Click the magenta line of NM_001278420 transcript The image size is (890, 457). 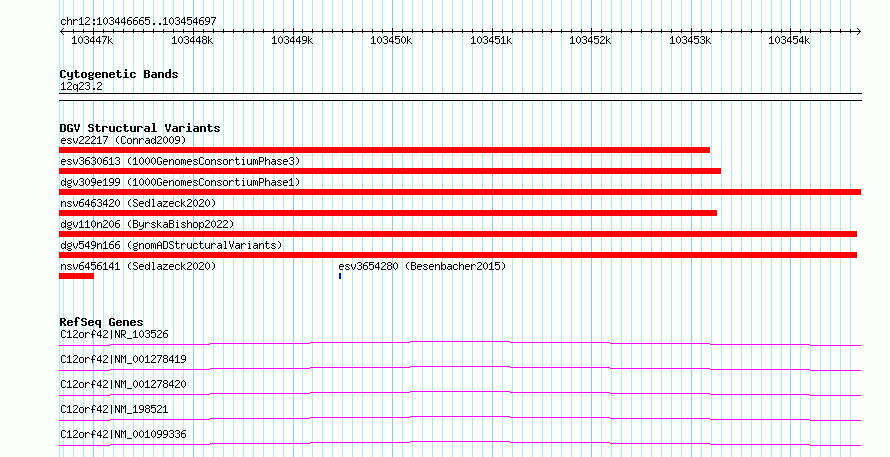click(460, 393)
